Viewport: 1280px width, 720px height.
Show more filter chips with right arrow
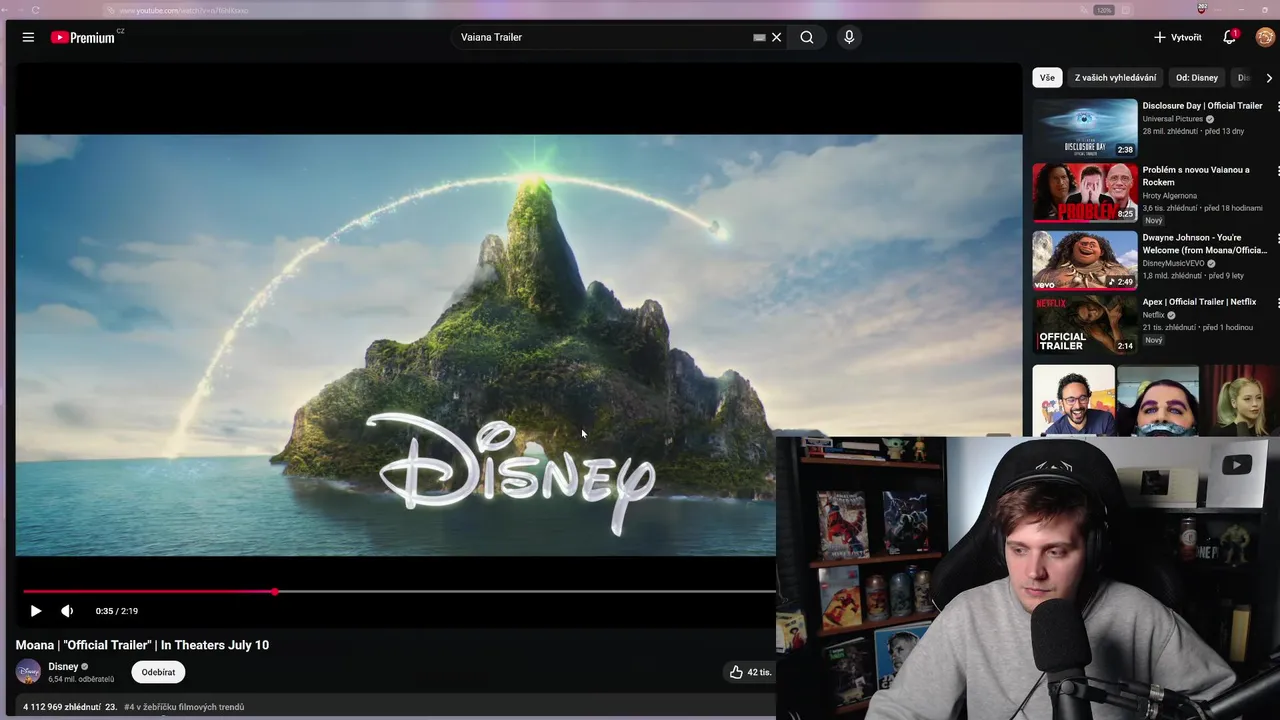[x=1269, y=77]
